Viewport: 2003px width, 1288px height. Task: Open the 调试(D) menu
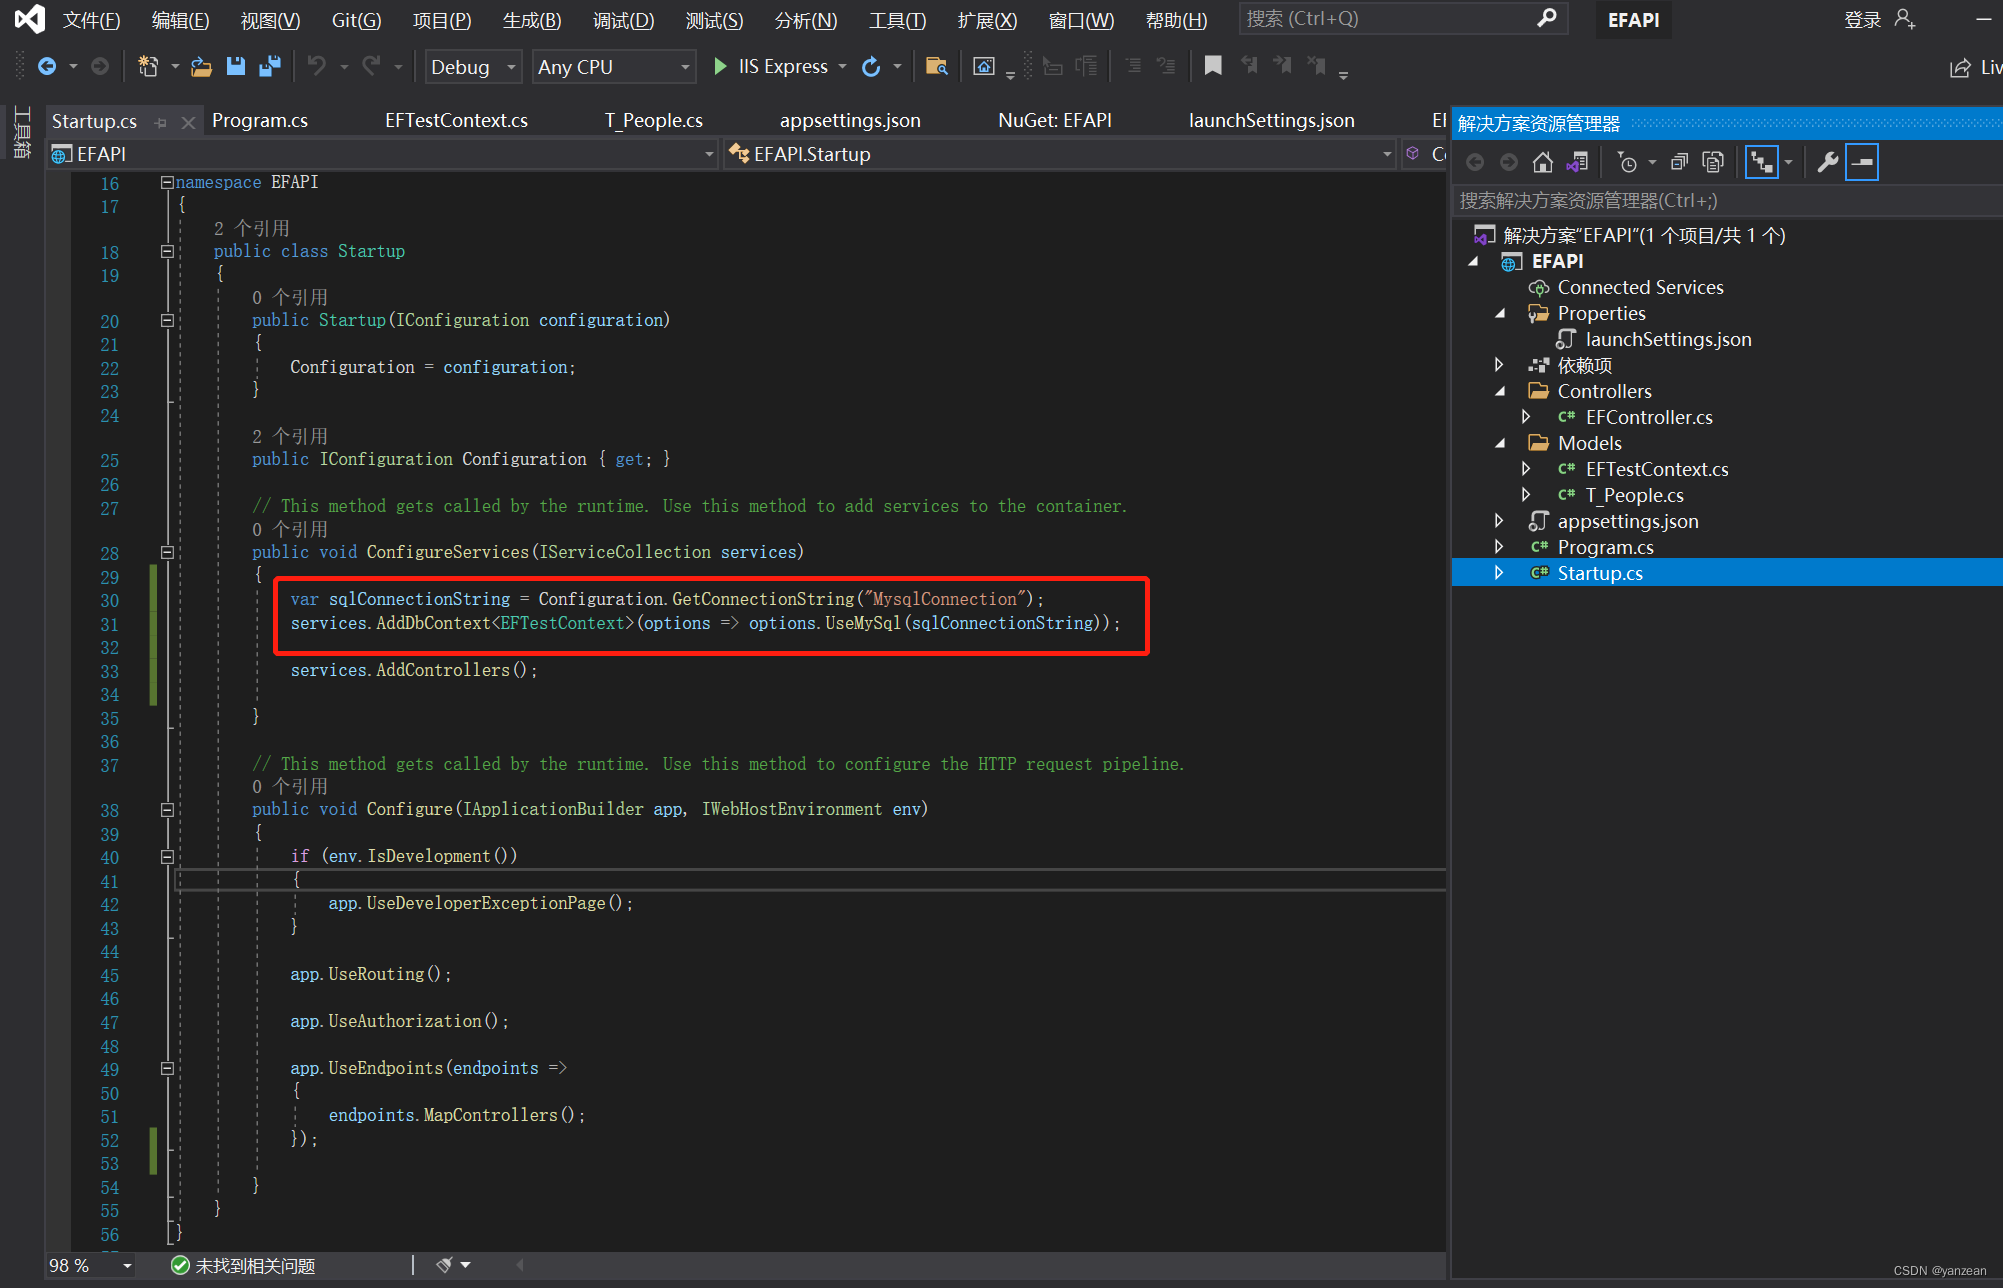coord(623,20)
